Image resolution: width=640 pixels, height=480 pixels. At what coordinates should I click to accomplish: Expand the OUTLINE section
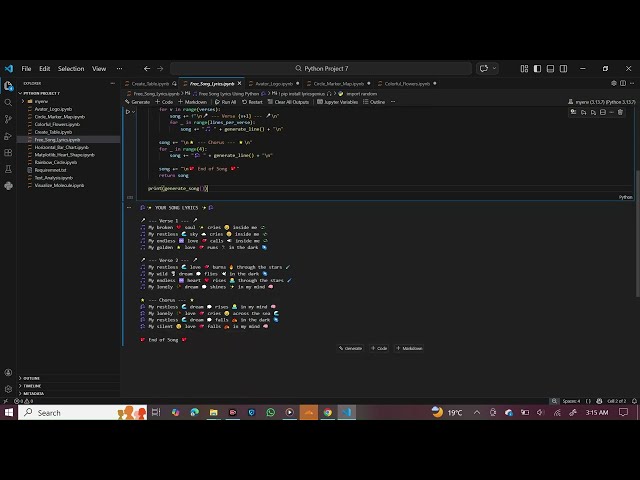coord(31,378)
